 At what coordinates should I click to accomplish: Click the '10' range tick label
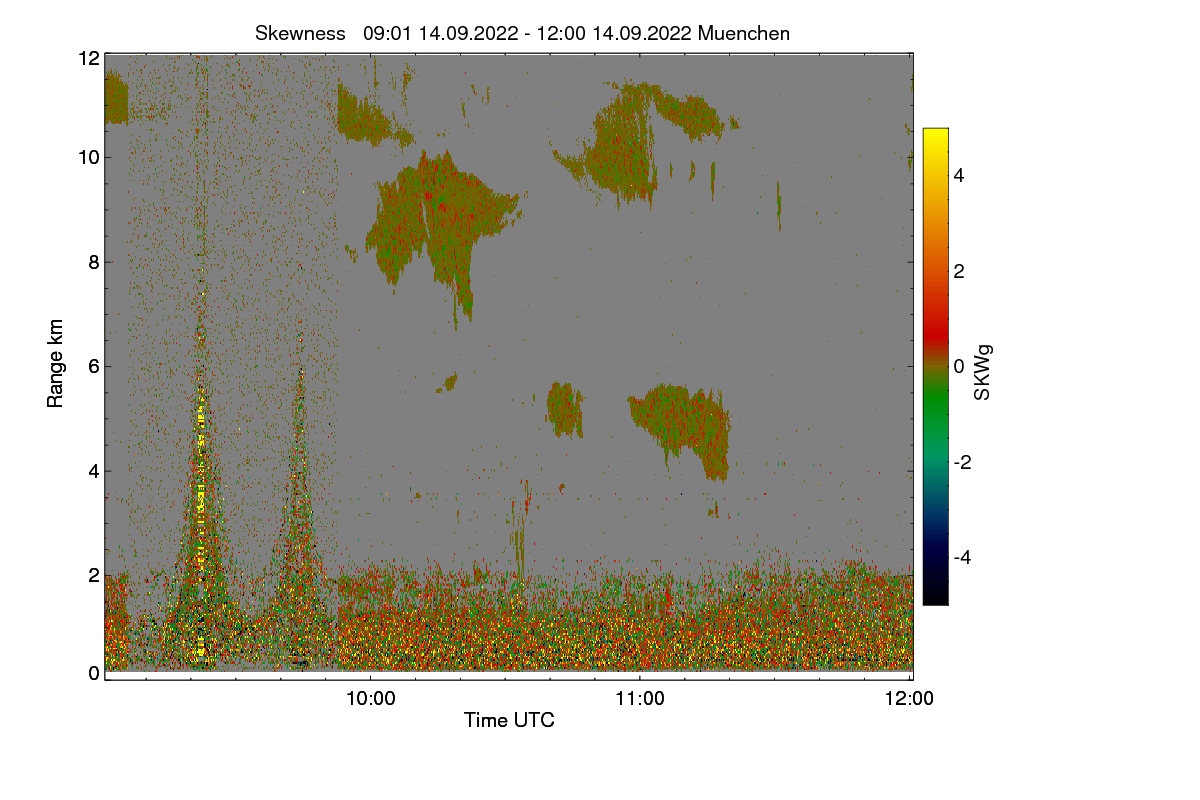pyautogui.click(x=88, y=157)
